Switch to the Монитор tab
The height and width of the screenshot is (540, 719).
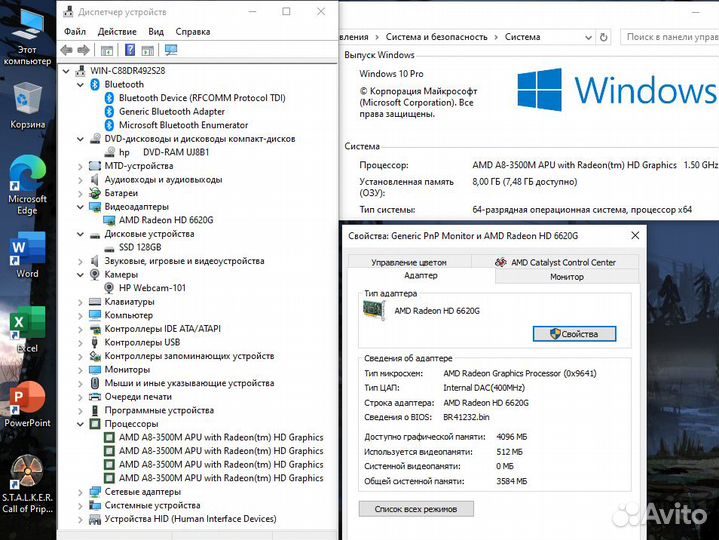point(567,276)
